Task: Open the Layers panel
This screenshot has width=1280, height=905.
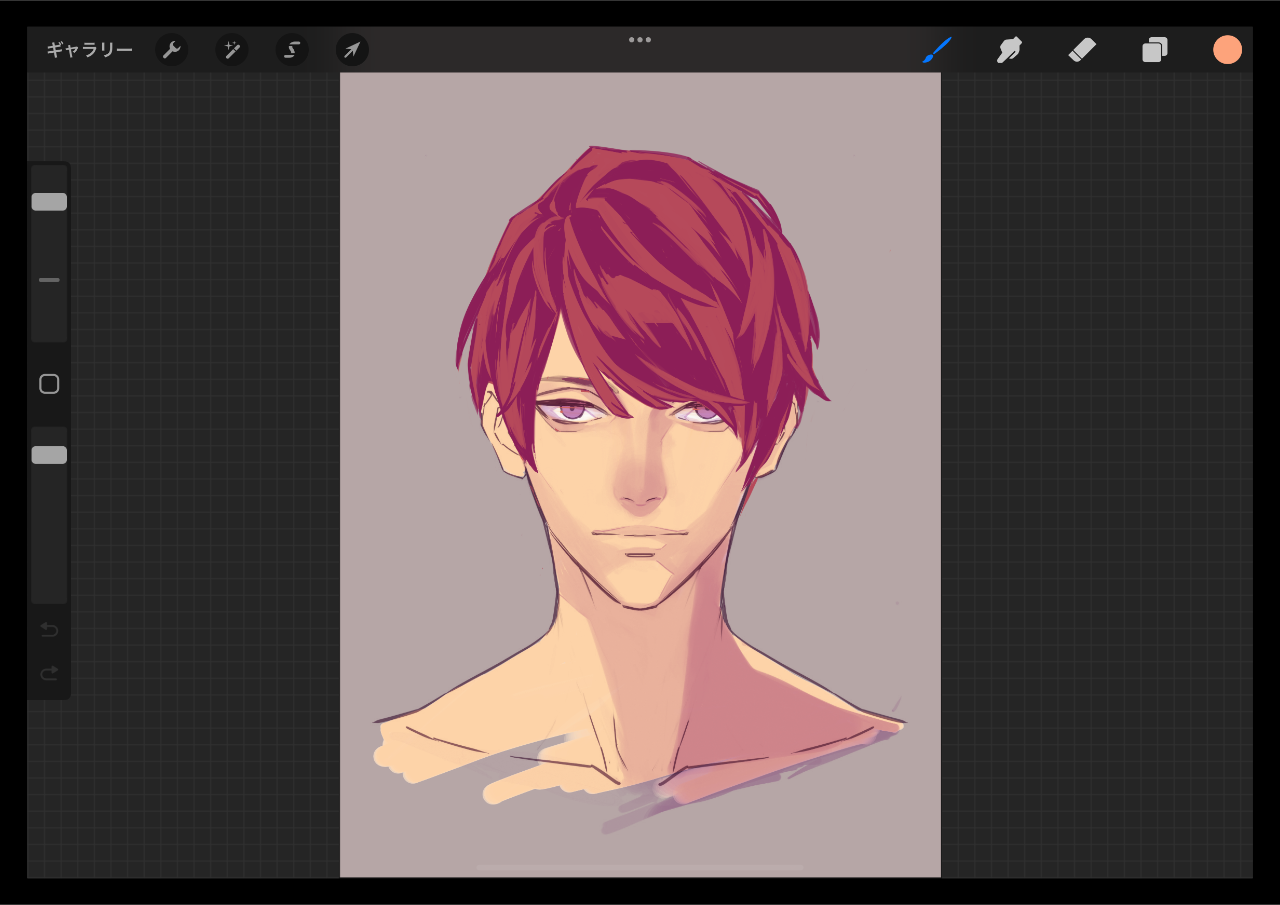Action: point(1155,50)
